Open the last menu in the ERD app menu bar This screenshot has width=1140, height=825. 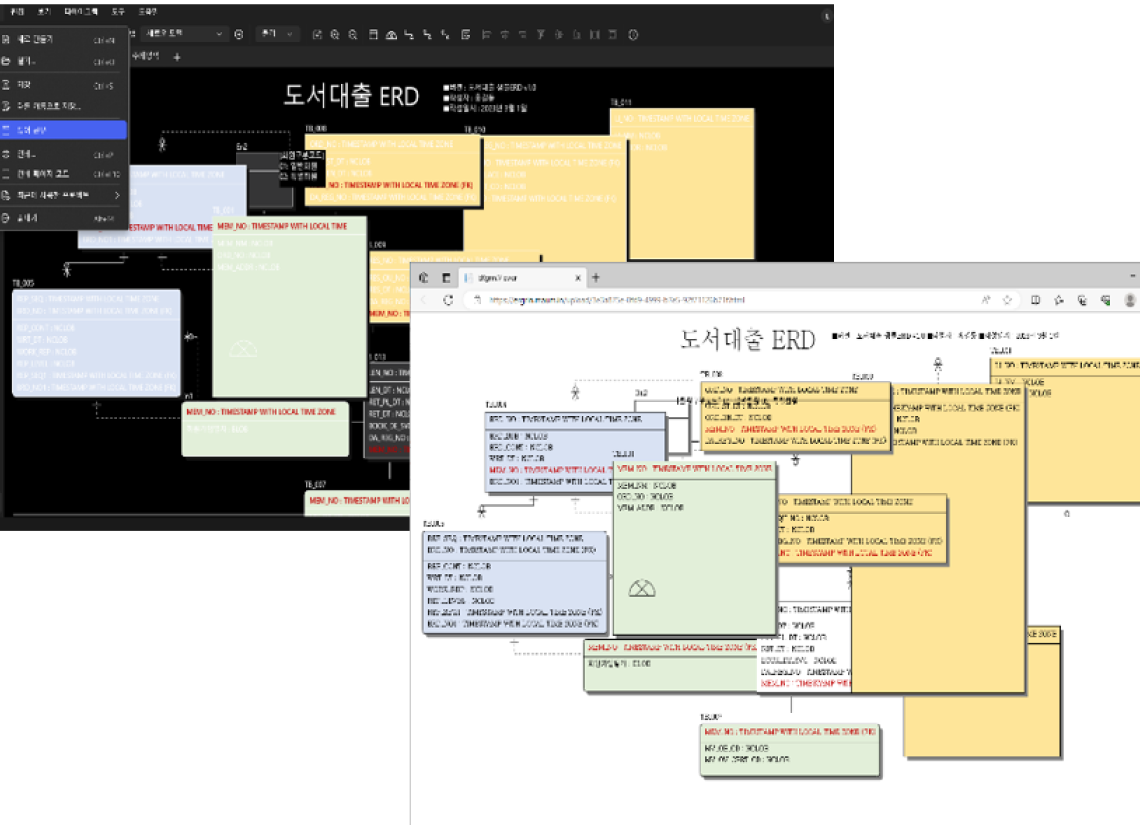(x=148, y=12)
